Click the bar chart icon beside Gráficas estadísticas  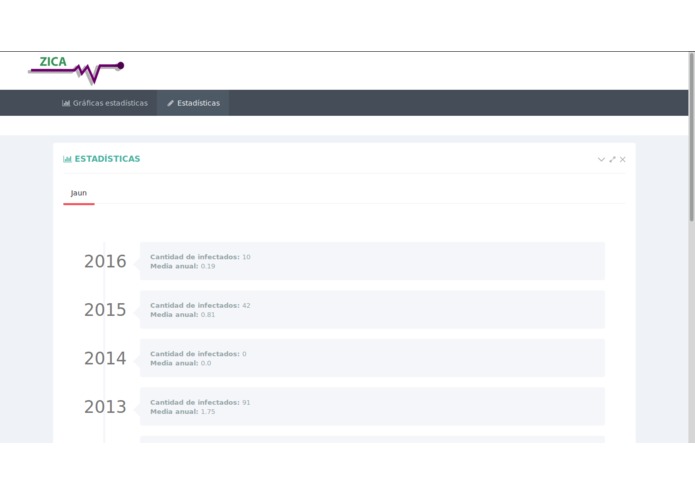click(66, 103)
